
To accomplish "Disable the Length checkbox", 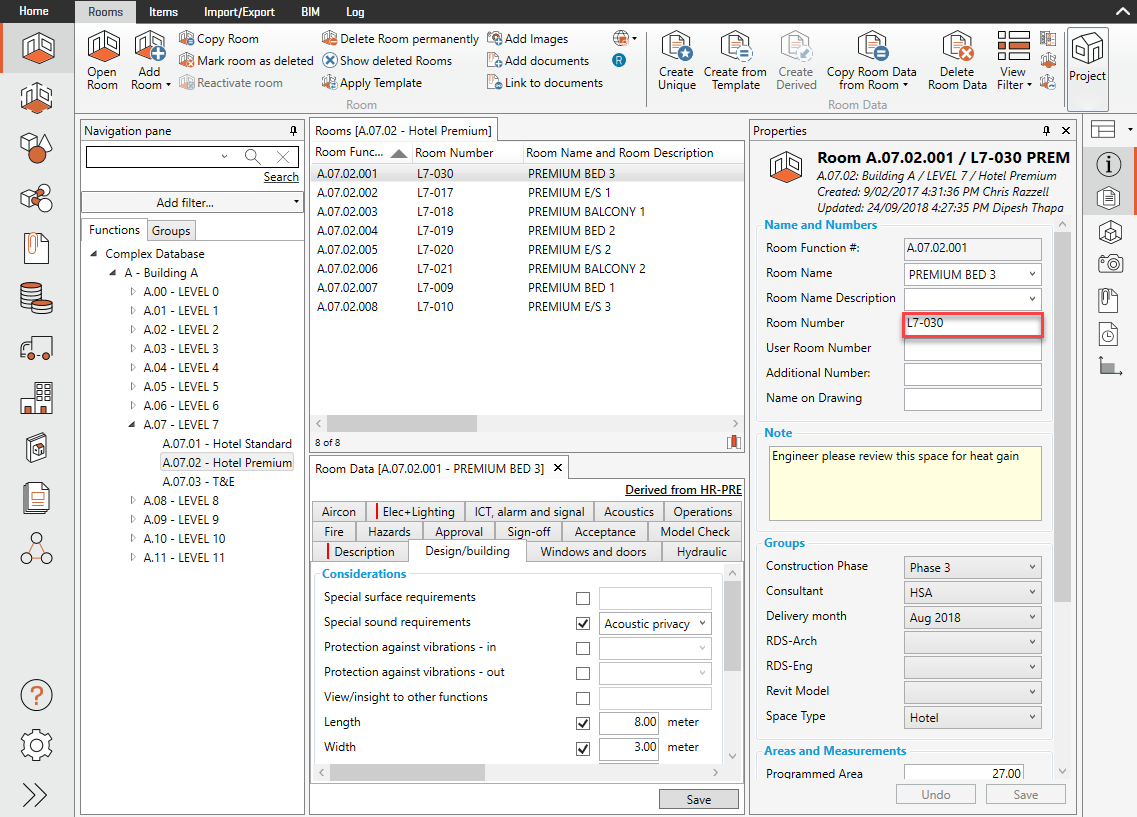I will (583, 722).
